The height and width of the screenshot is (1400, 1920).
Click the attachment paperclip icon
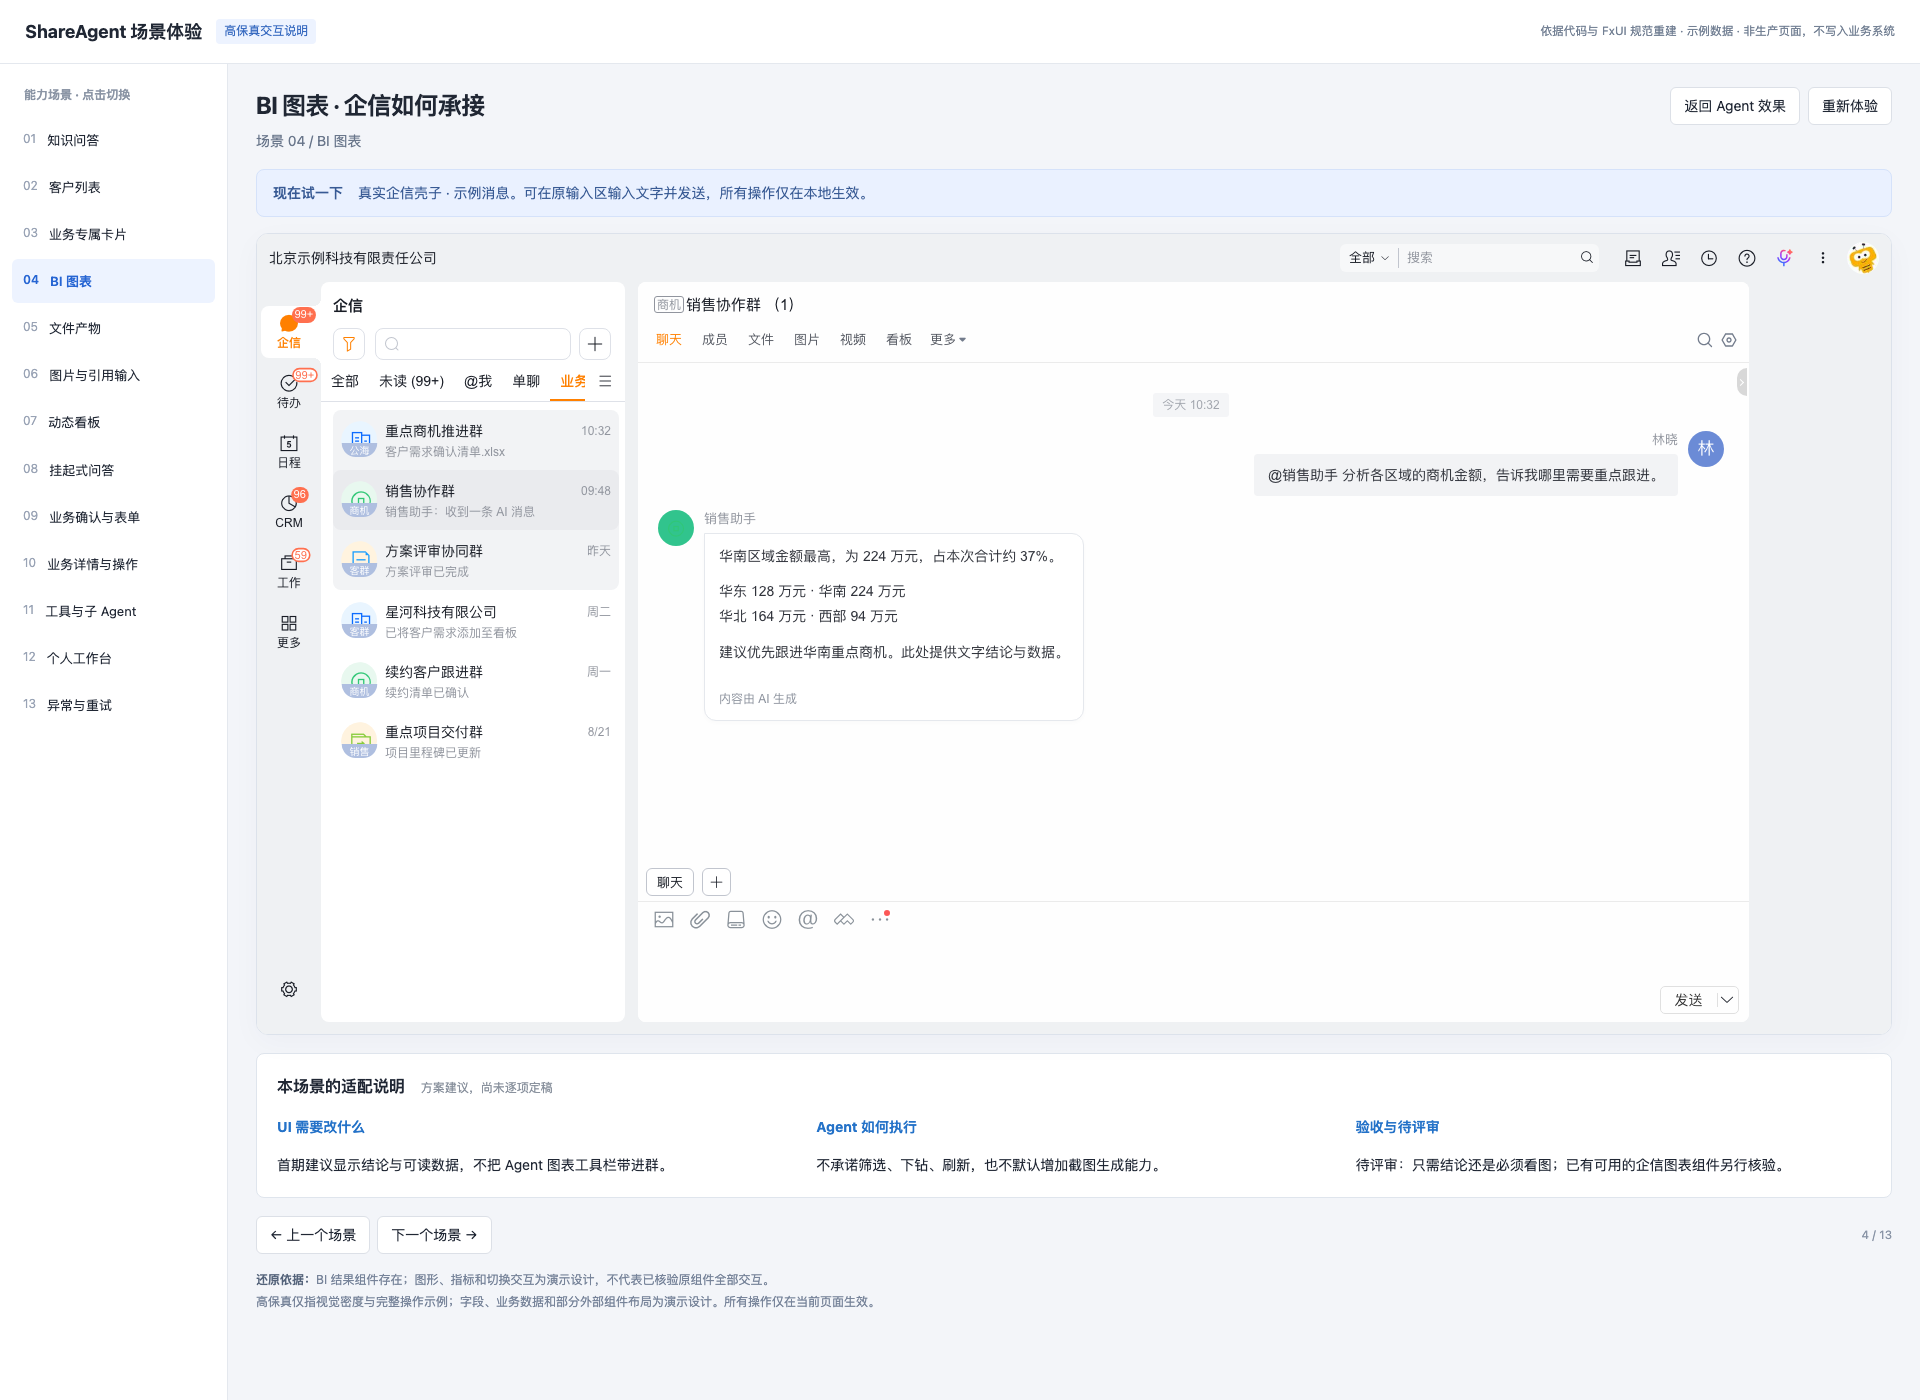click(x=700, y=919)
